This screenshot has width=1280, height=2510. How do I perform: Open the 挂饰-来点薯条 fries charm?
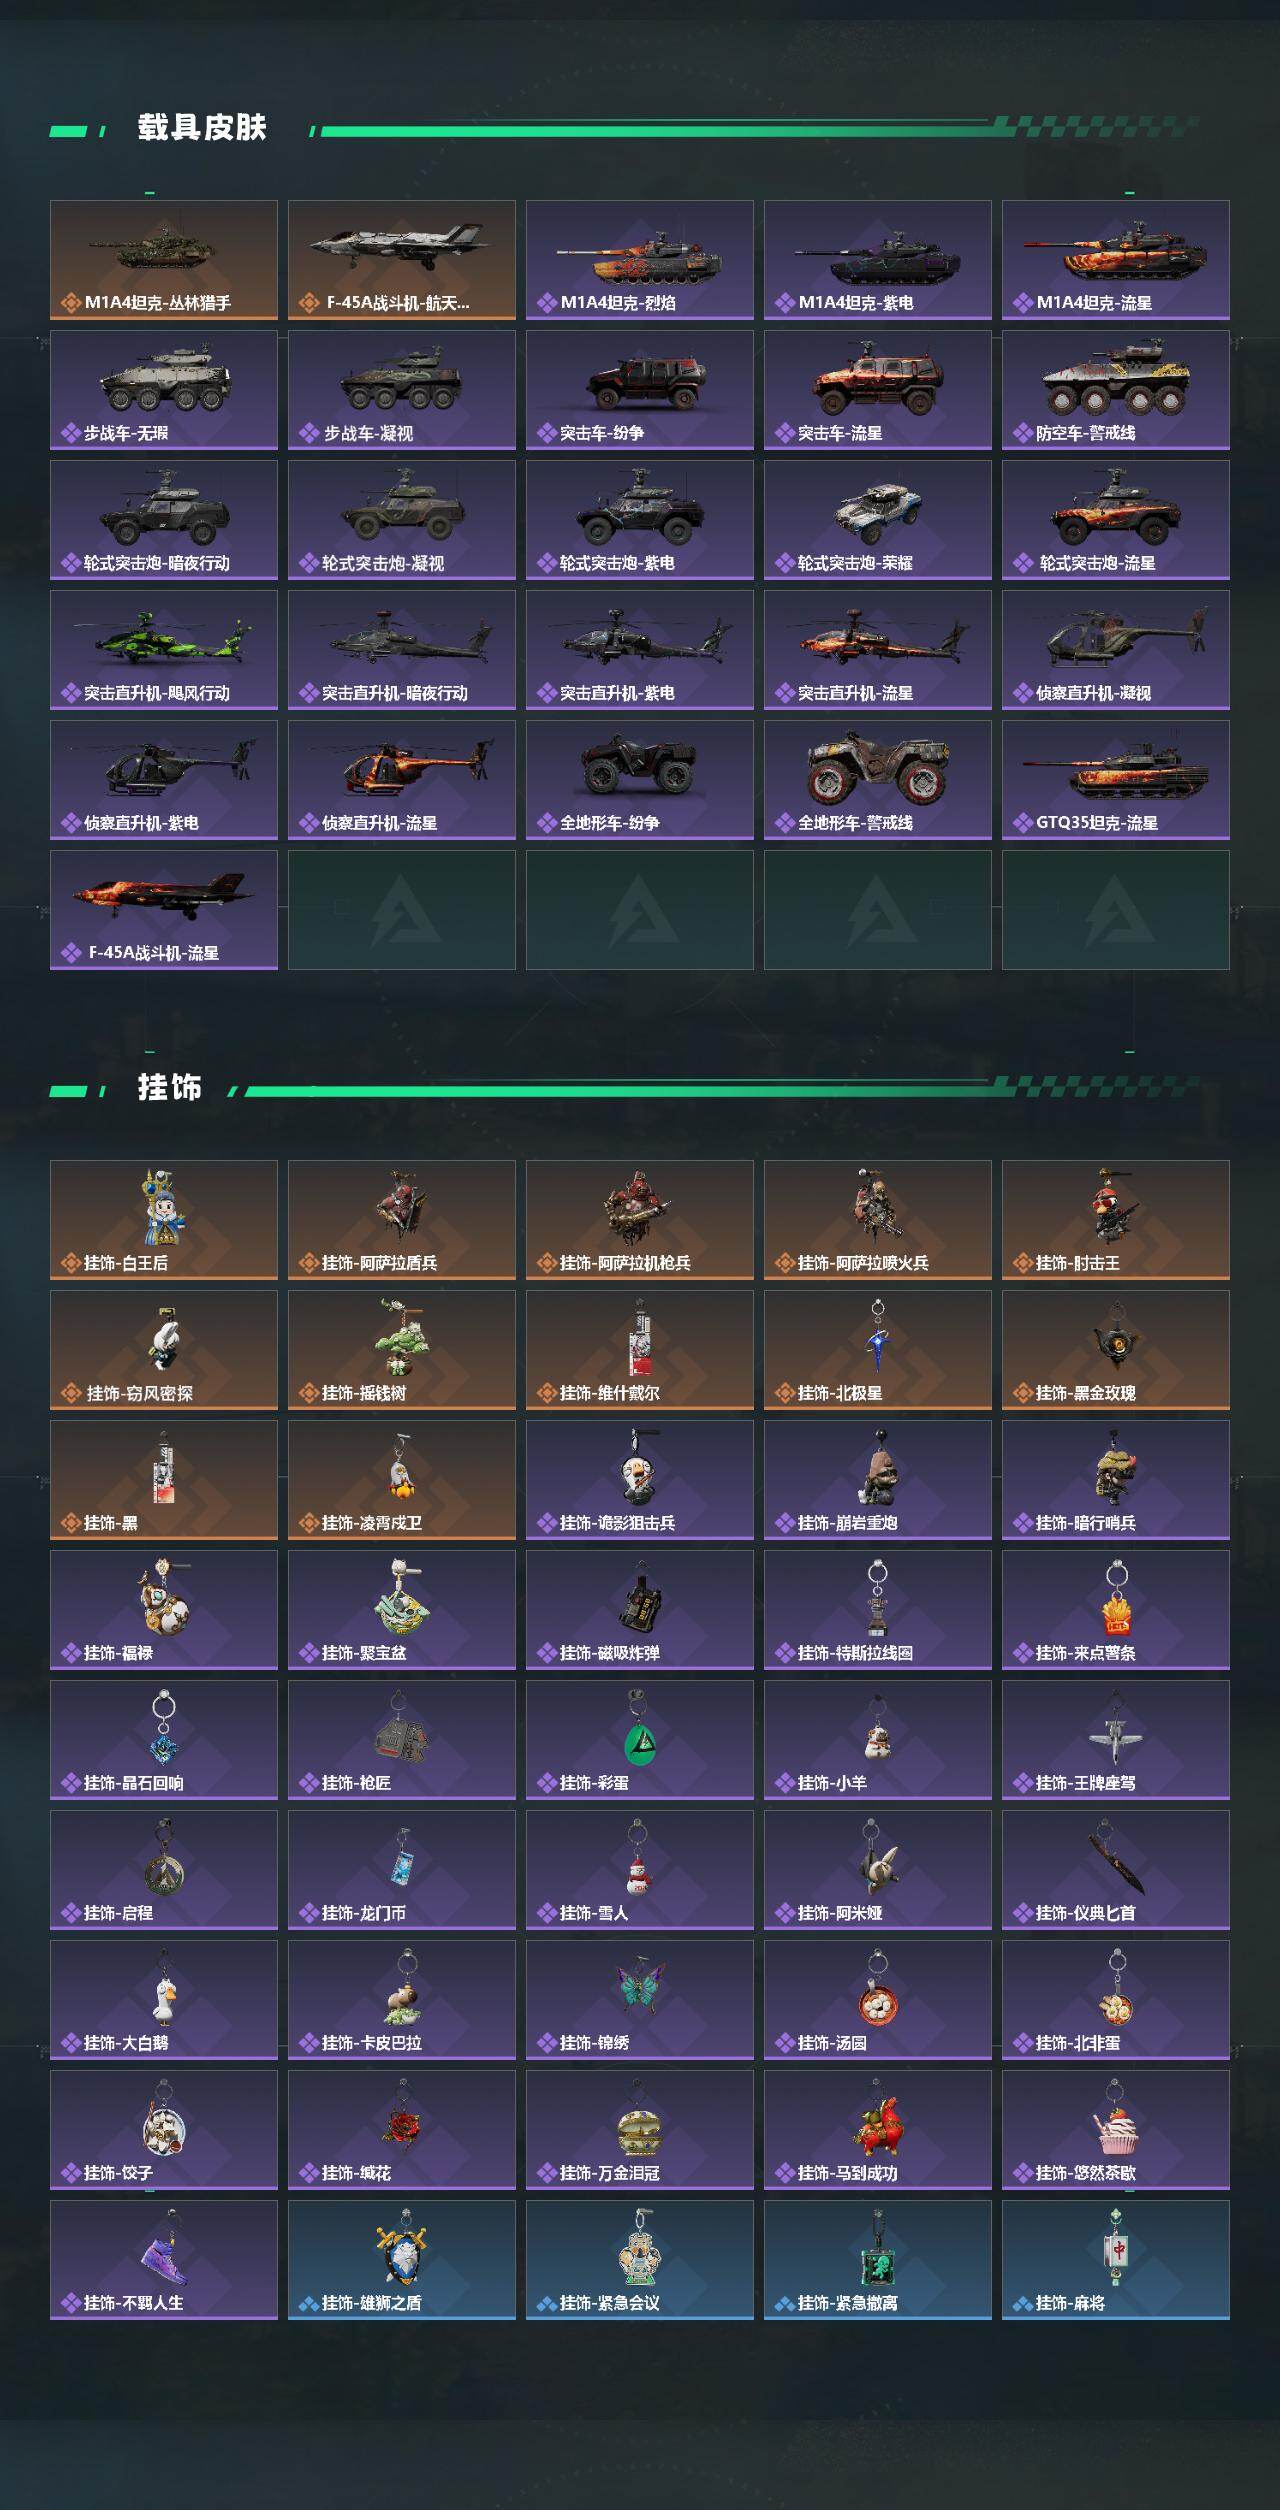1116,1610
